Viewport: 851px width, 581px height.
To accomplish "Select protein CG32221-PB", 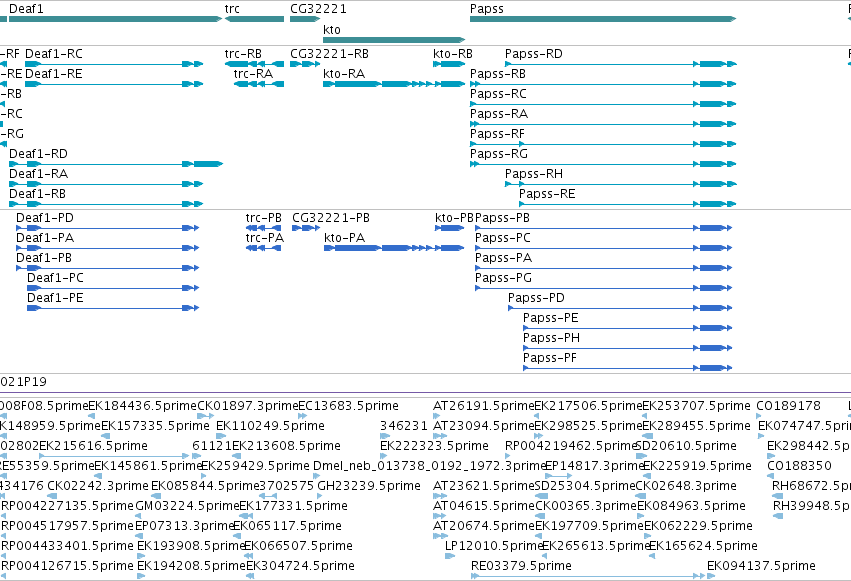I will [331, 218].
